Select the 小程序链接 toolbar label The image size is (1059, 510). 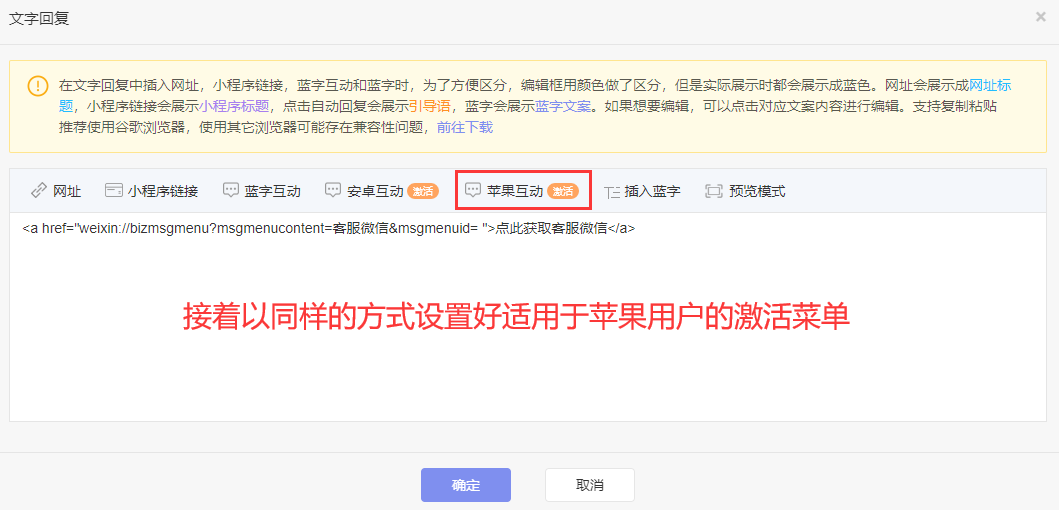[x=163, y=191]
